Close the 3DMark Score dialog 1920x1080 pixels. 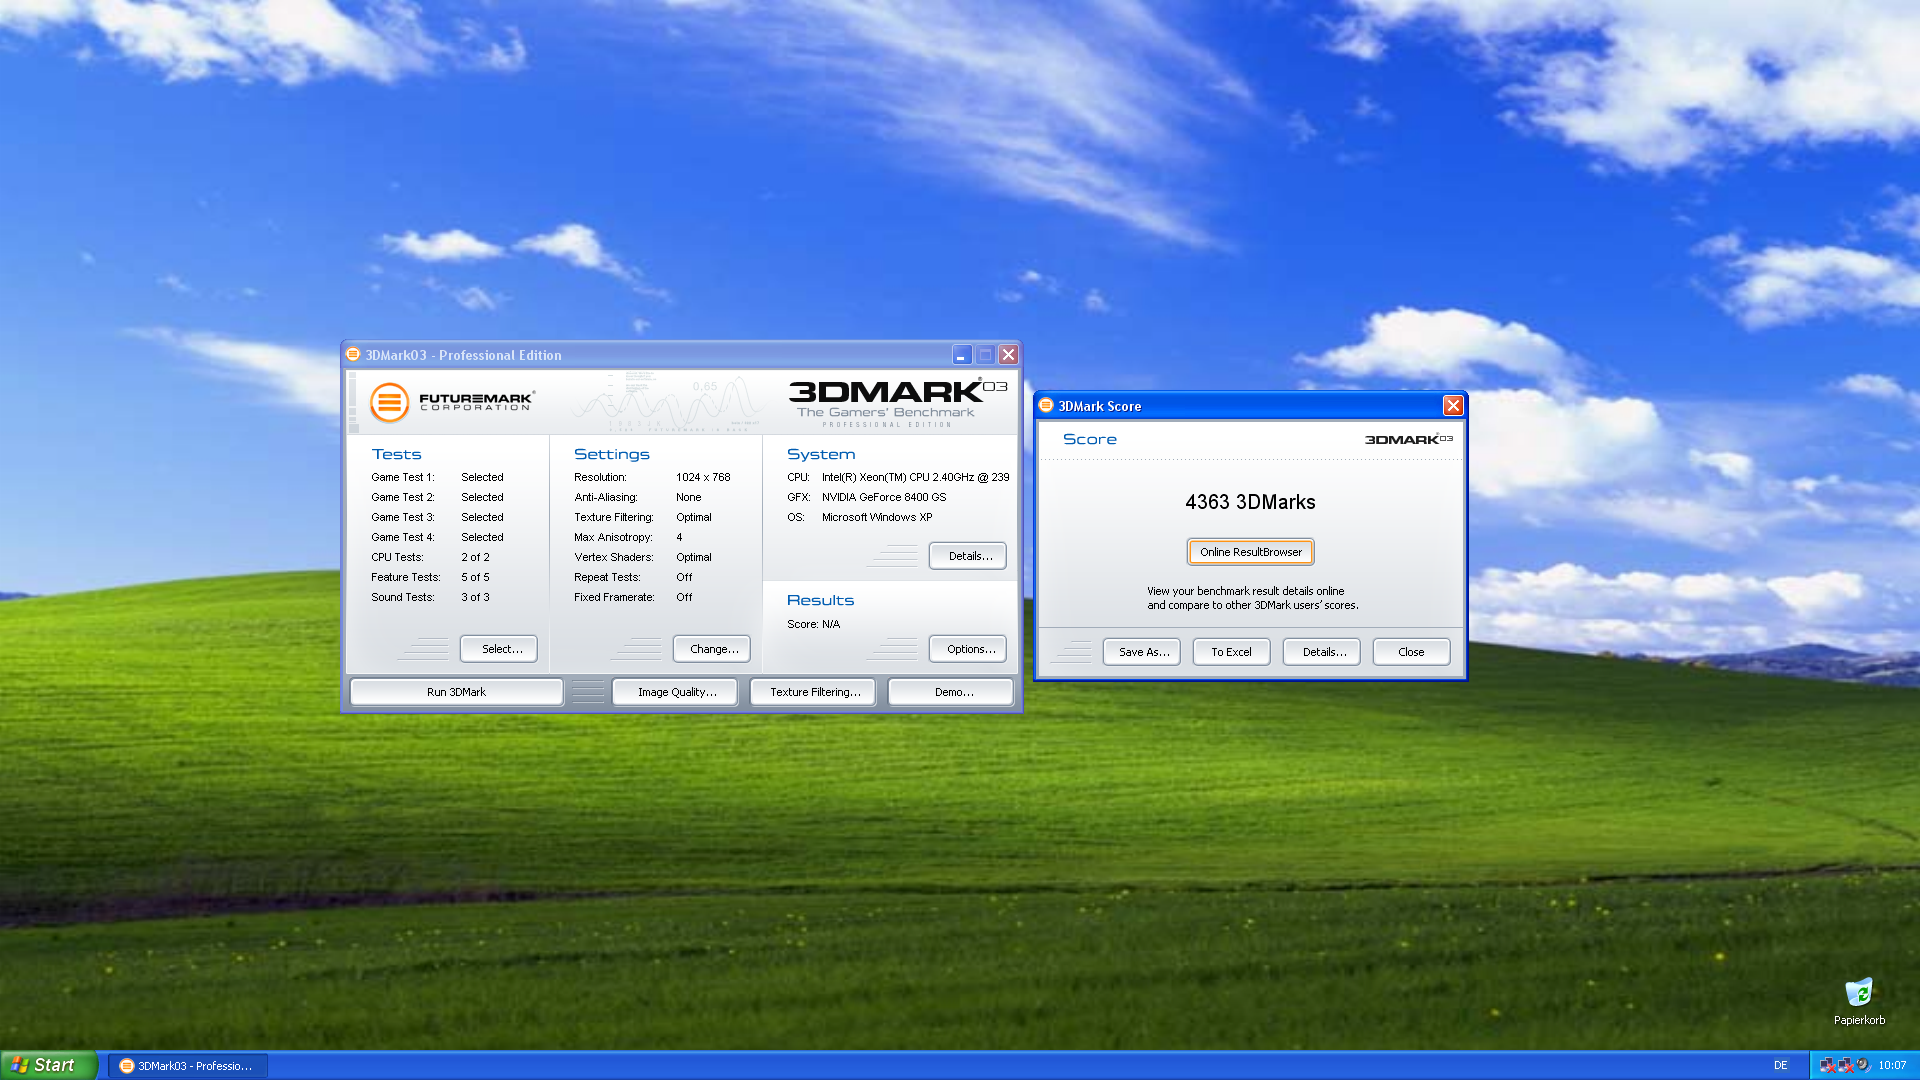point(1411,651)
